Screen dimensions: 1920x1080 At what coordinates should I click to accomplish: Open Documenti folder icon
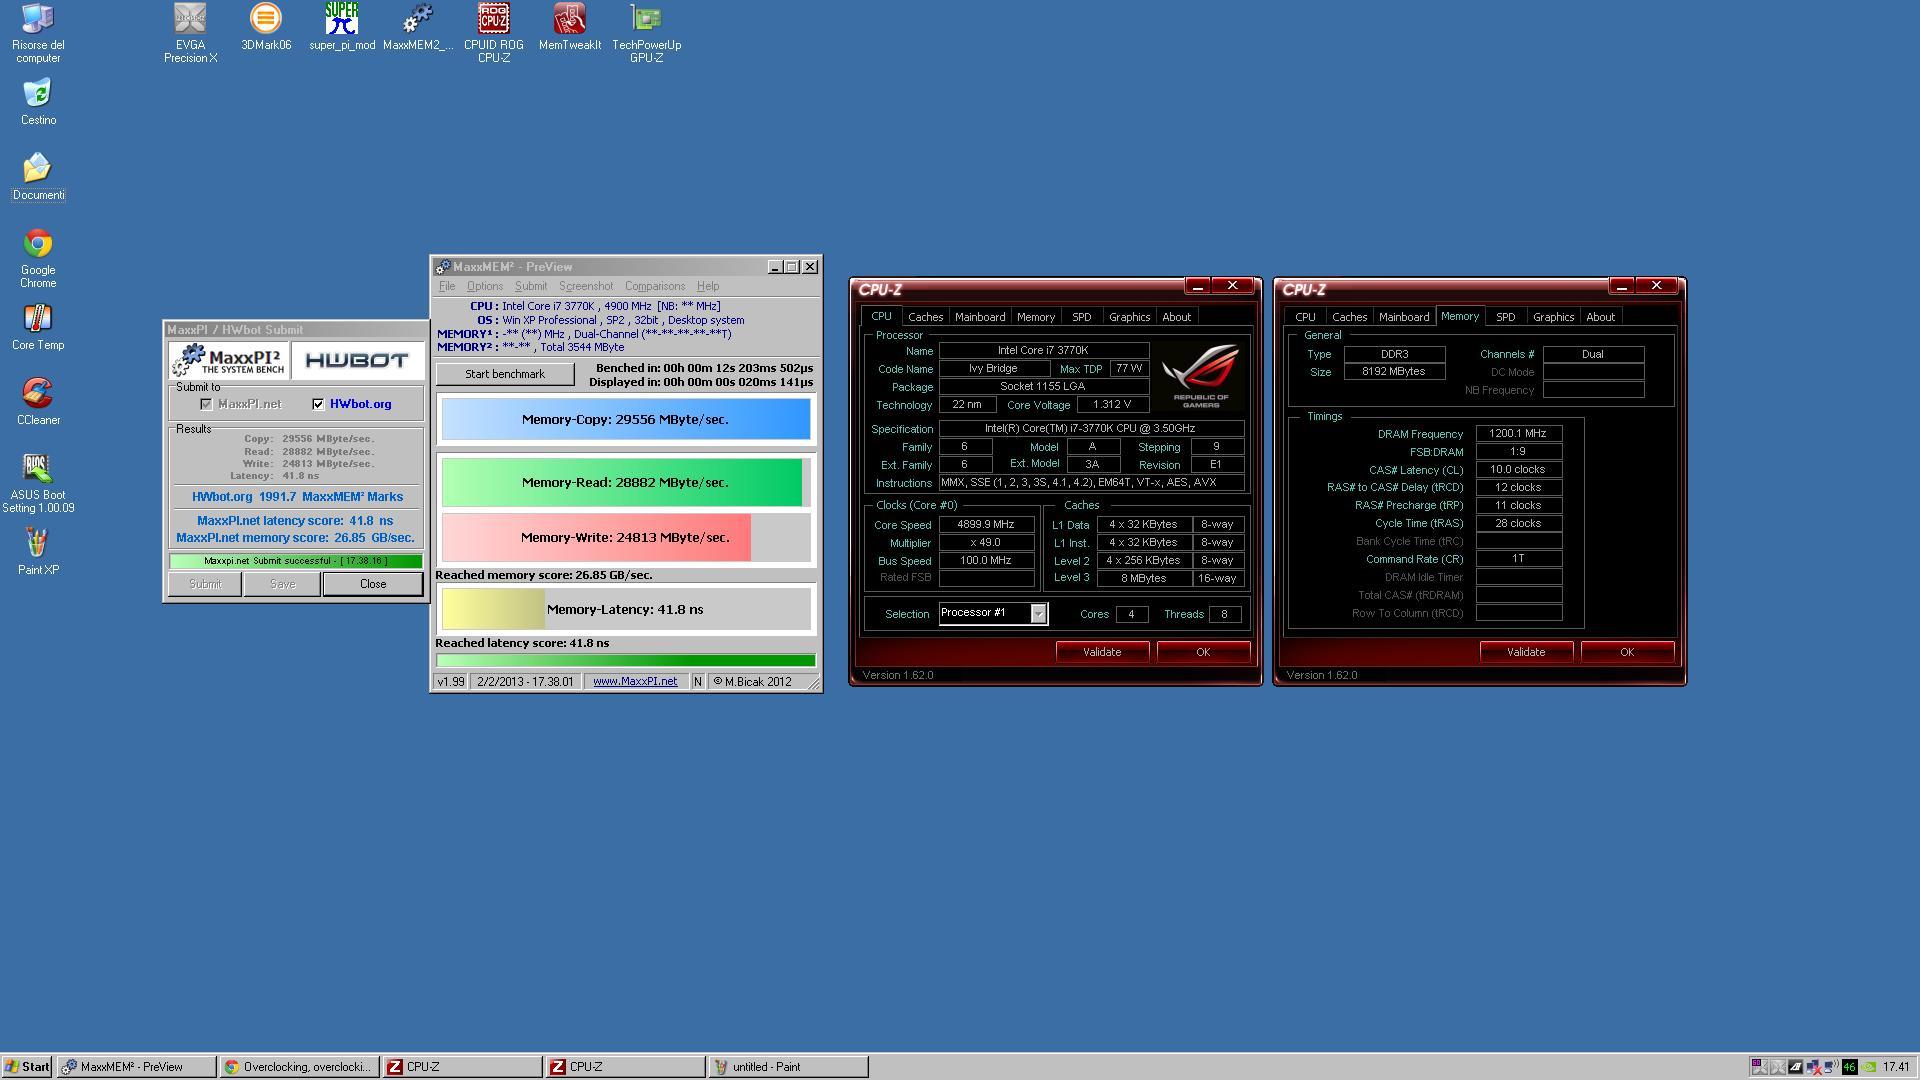tap(38, 177)
